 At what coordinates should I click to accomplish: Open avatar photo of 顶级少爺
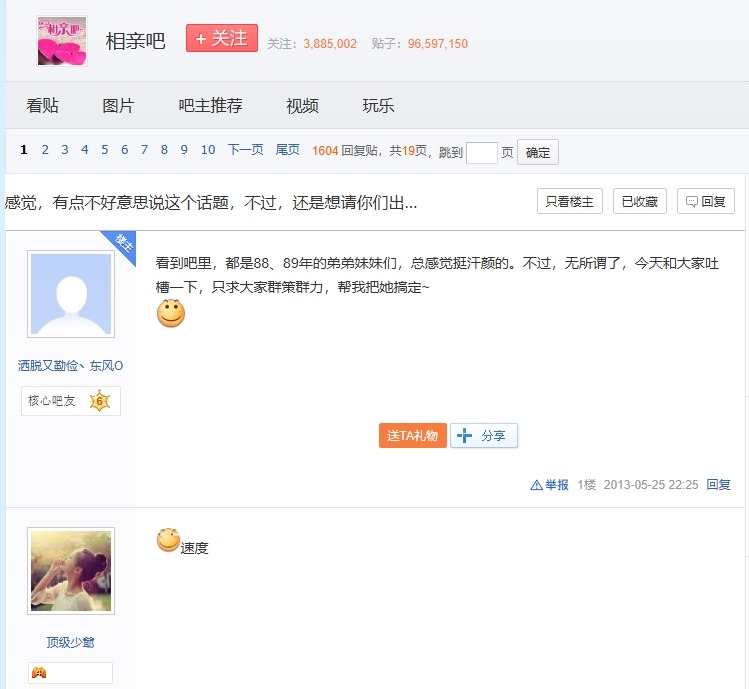(71, 571)
